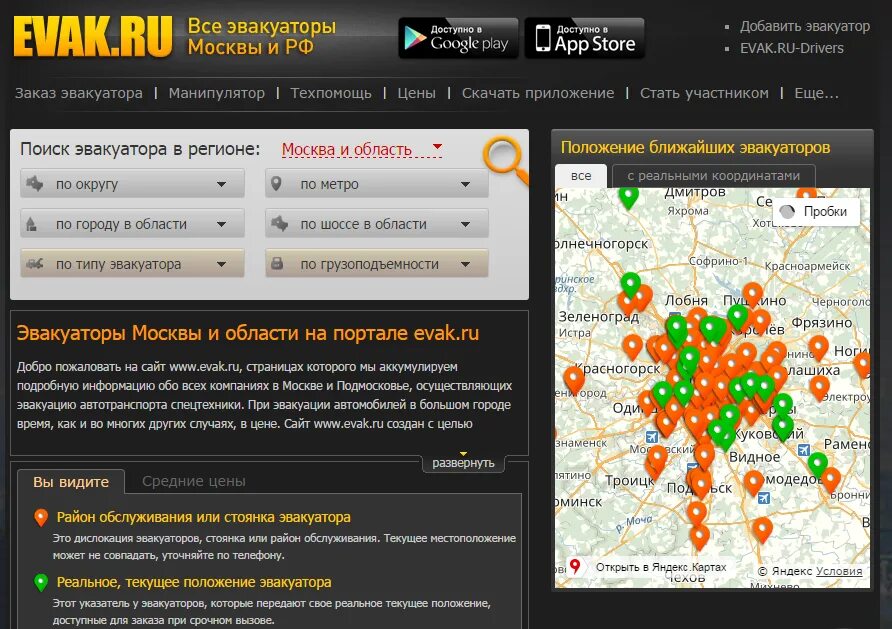The height and width of the screenshot is (629, 892).
Task: Select the orange marker above Пушкино
Action: click(x=752, y=295)
